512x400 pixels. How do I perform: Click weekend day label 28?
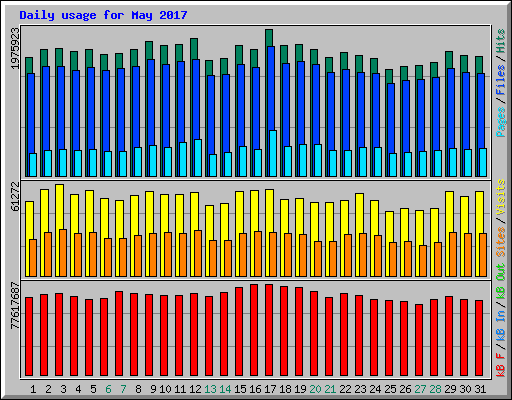[435, 389]
